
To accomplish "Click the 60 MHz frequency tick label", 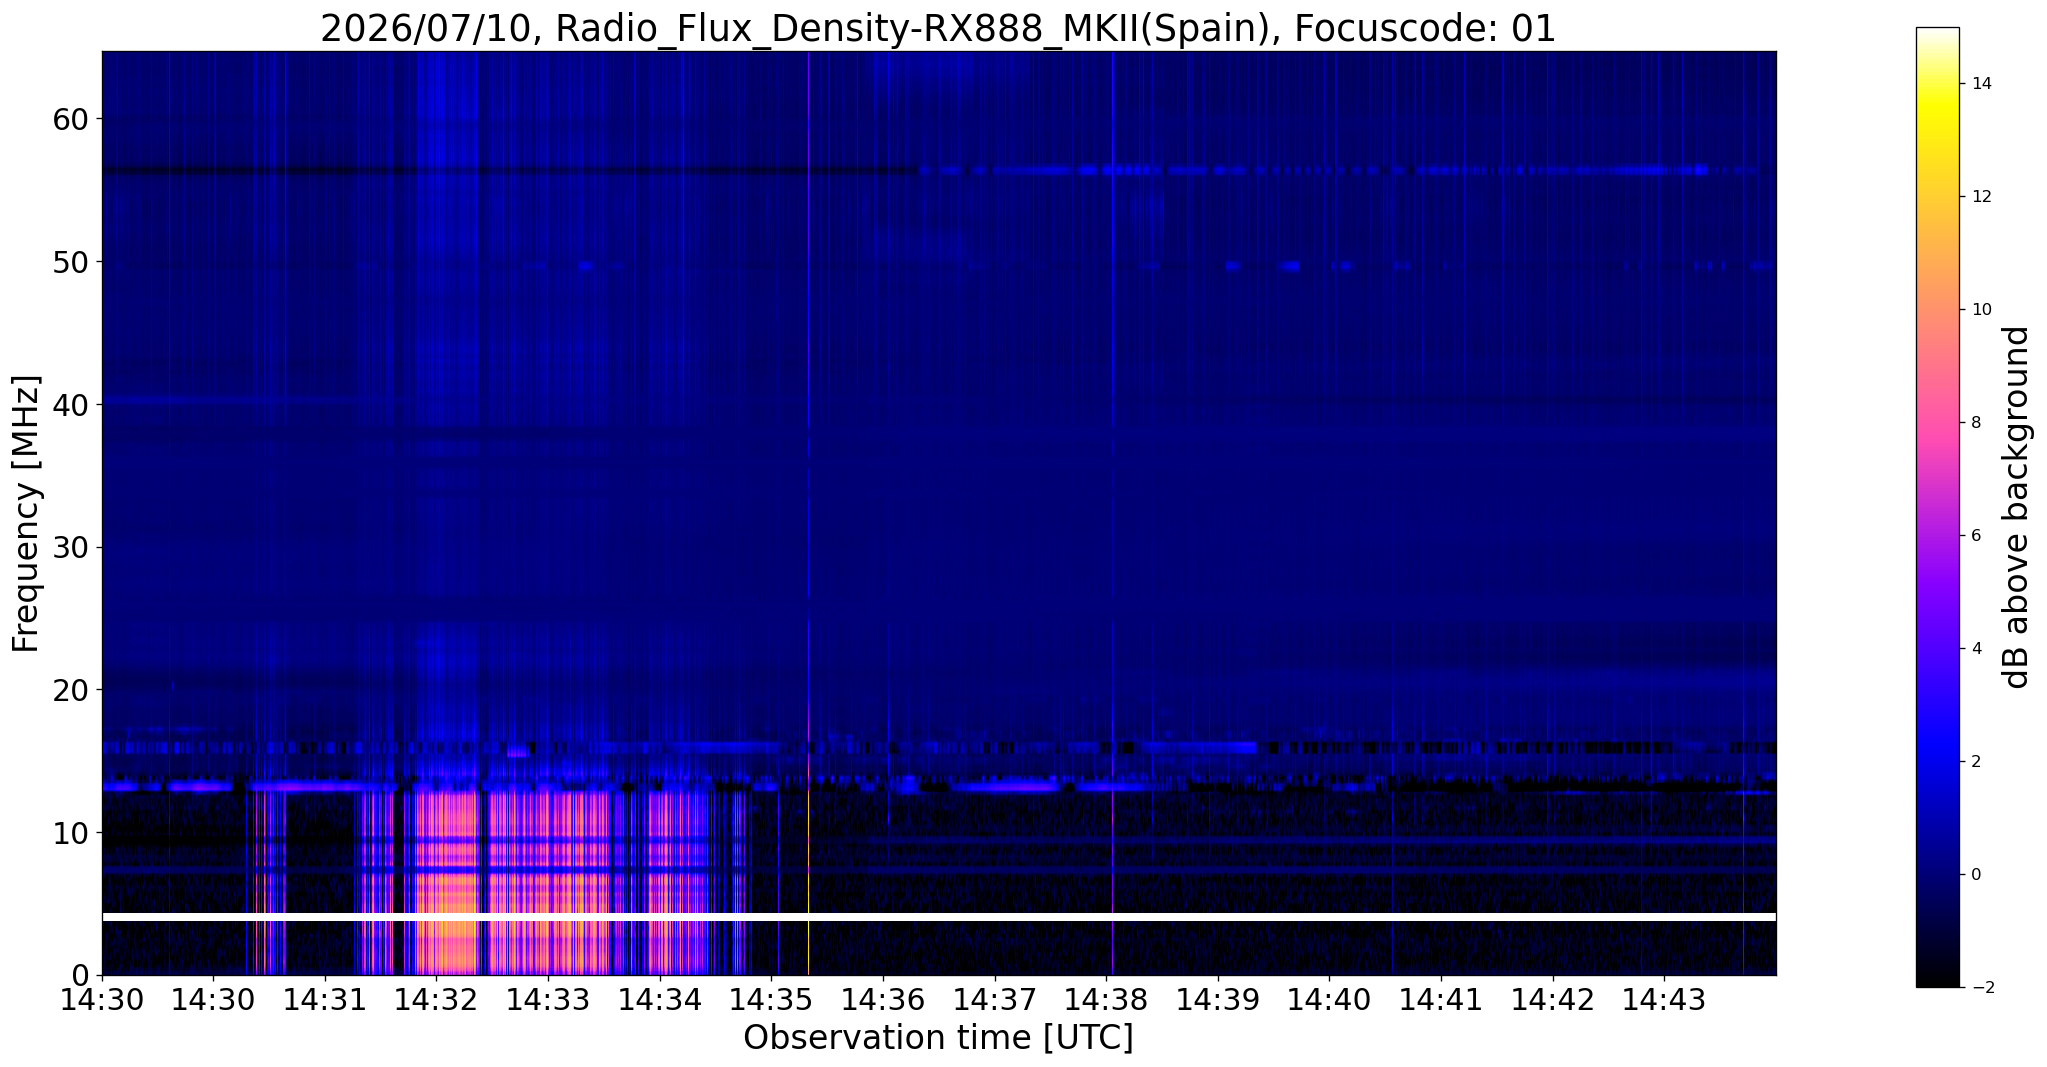I will (x=71, y=119).
